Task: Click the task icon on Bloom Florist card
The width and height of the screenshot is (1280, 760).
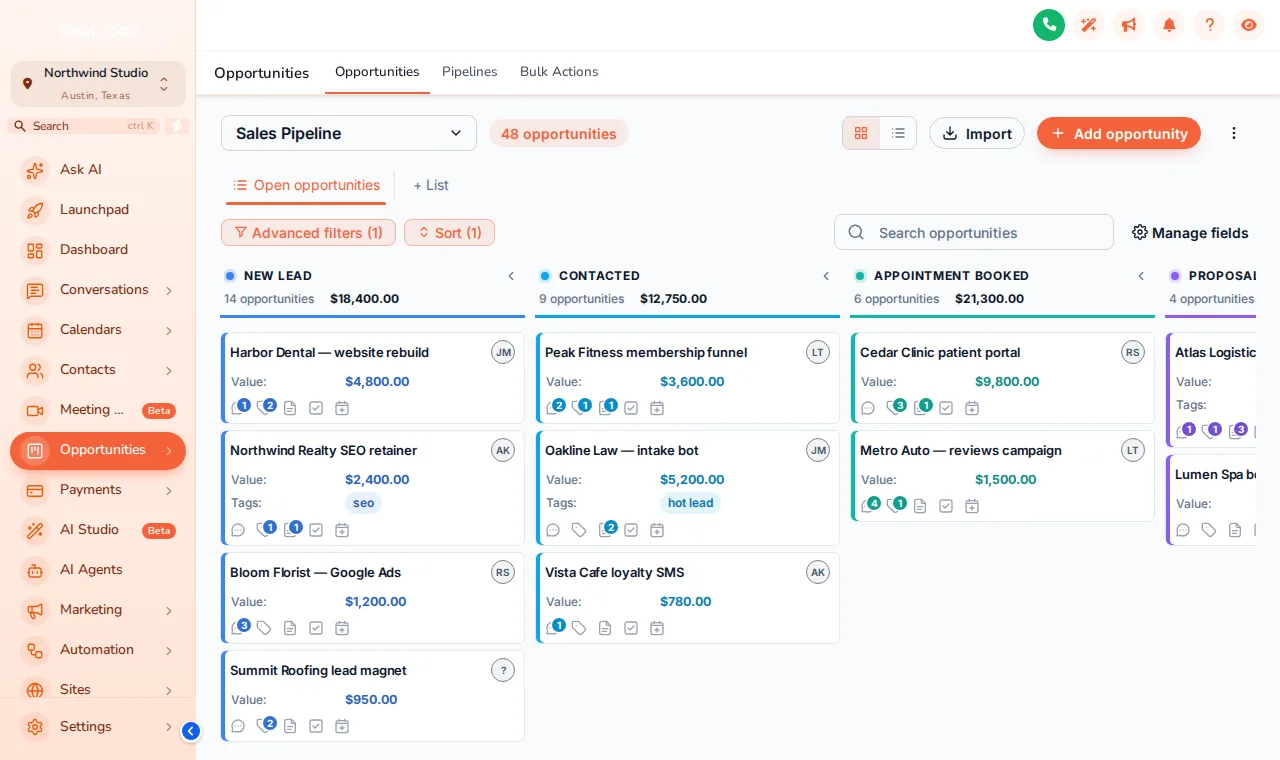Action: click(316, 628)
